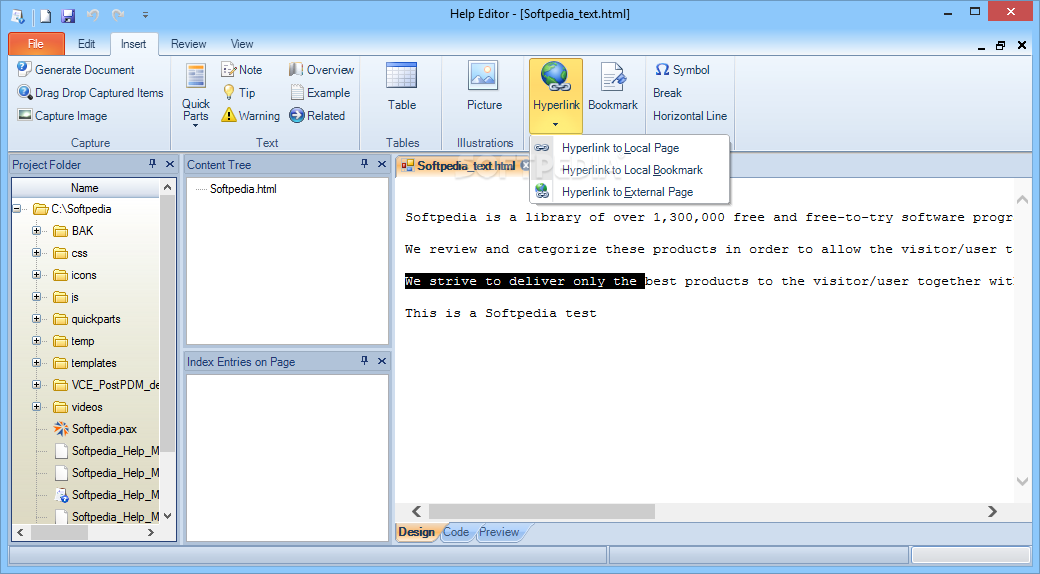Switch to the Preview view tab
The width and height of the screenshot is (1040, 574).
tap(499, 532)
